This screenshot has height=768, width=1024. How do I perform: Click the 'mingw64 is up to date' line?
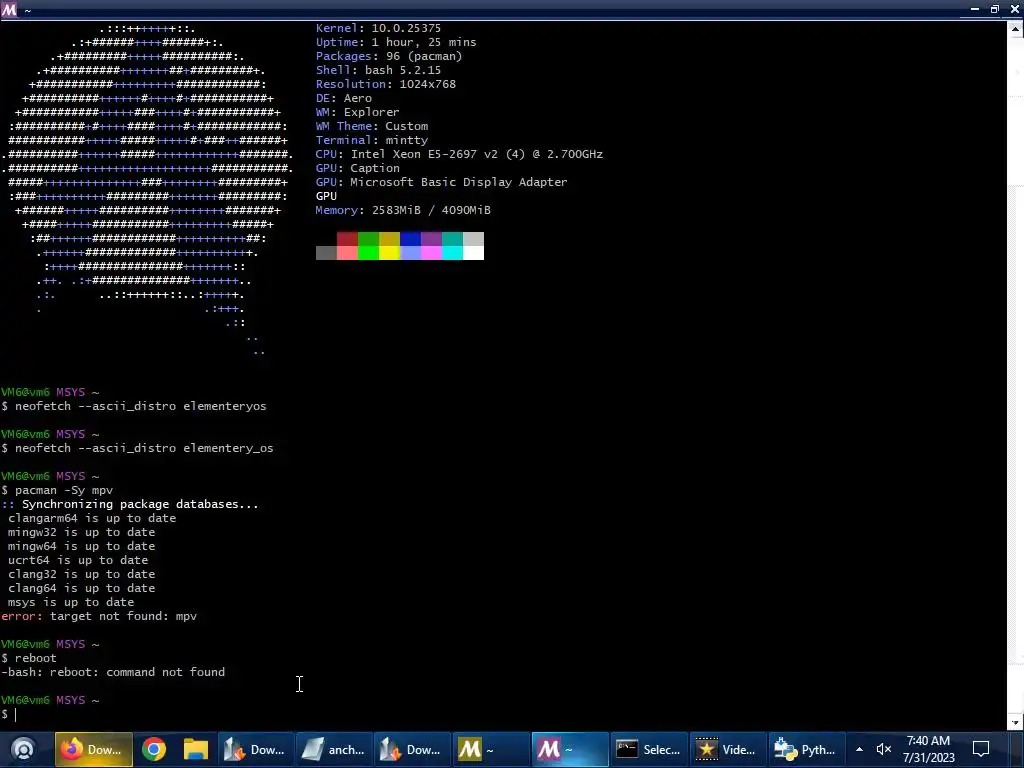click(x=82, y=546)
